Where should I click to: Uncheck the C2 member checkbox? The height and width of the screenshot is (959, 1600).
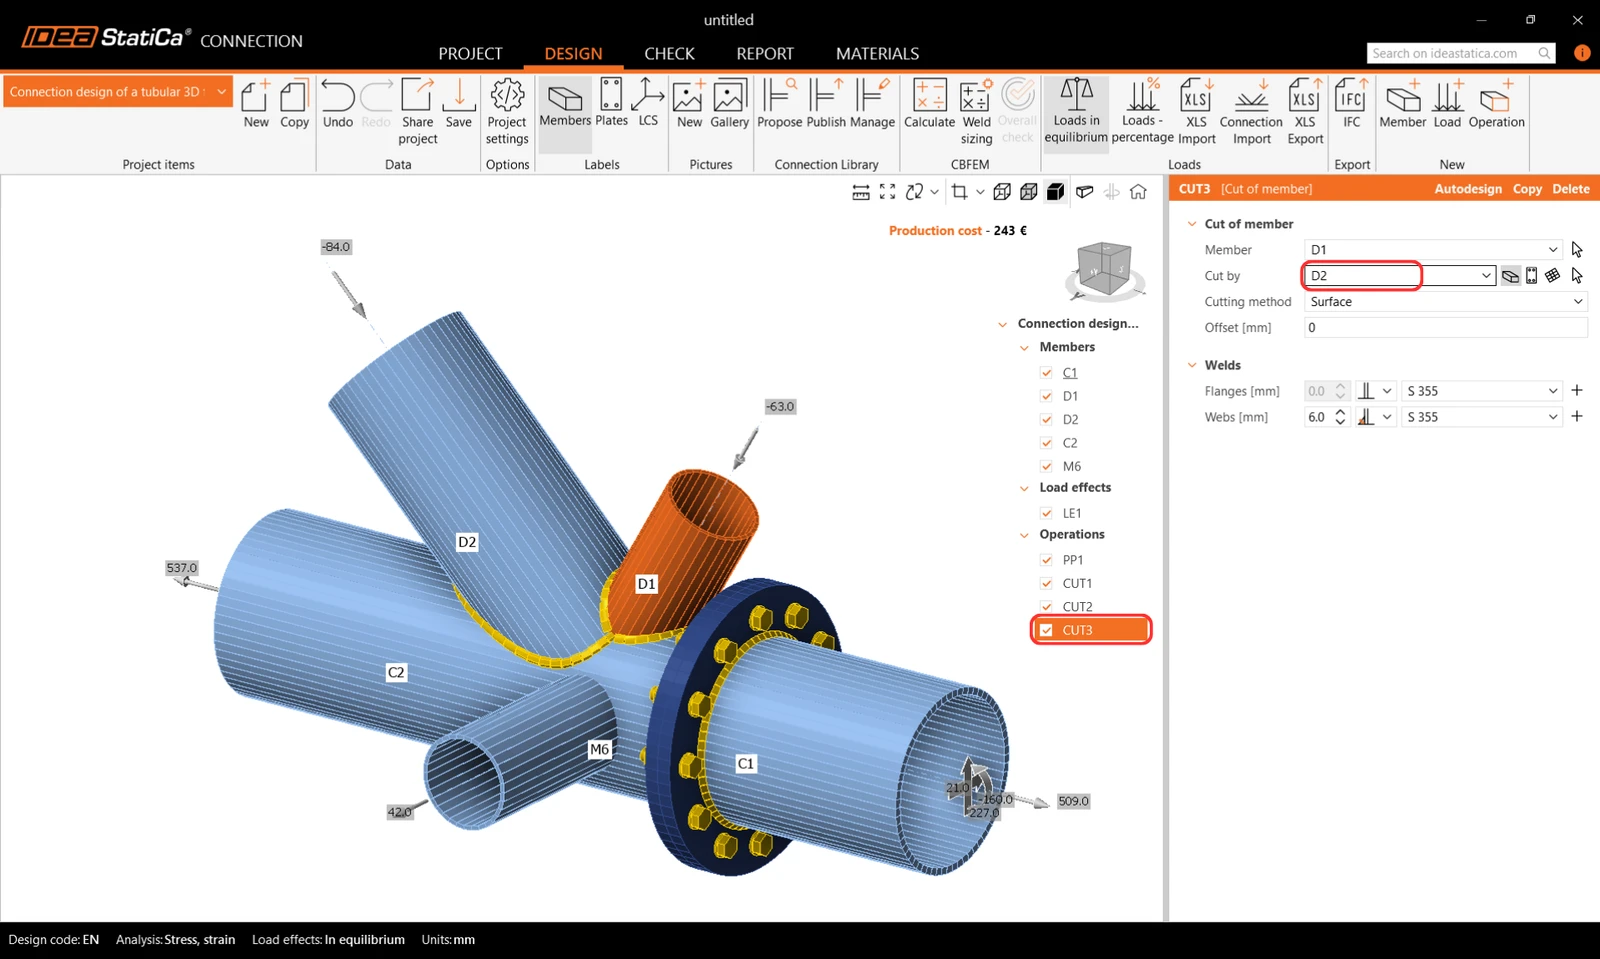coord(1046,443)
